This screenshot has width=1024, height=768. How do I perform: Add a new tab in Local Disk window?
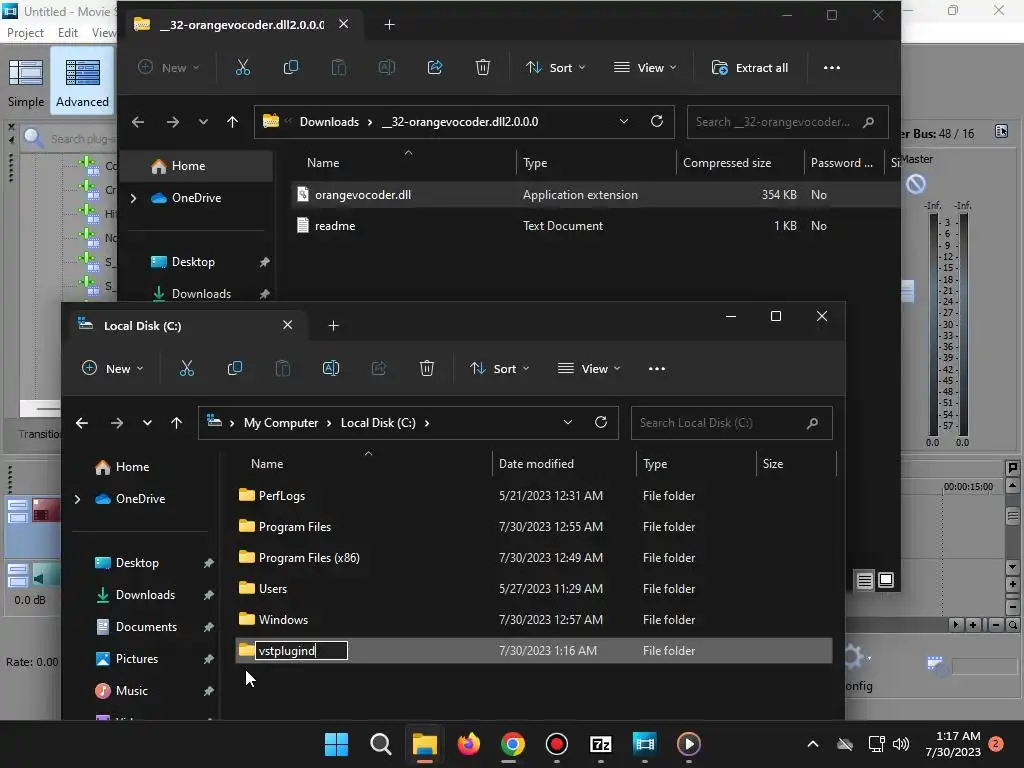pyautogui.click(x=333, y=325)
